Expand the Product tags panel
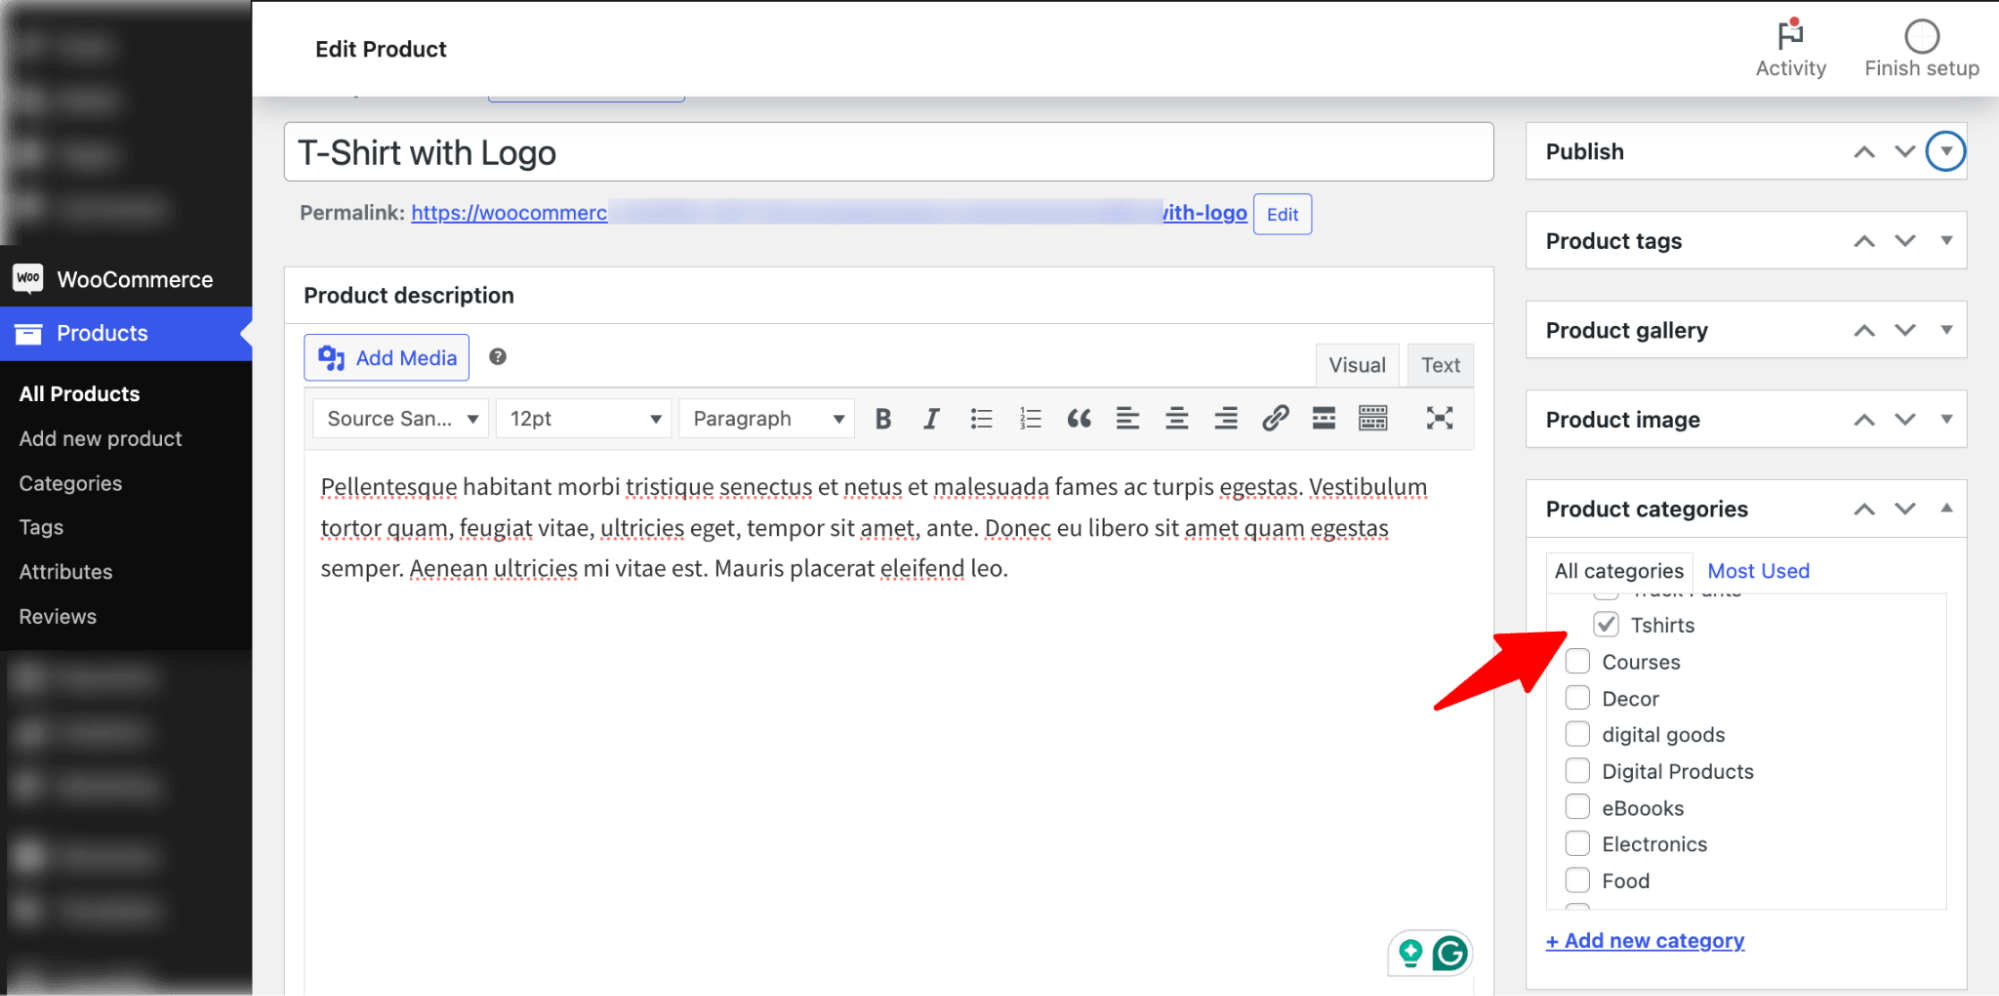The image size is (1999, 996). pyautogui.click(x=1946, y=241)
